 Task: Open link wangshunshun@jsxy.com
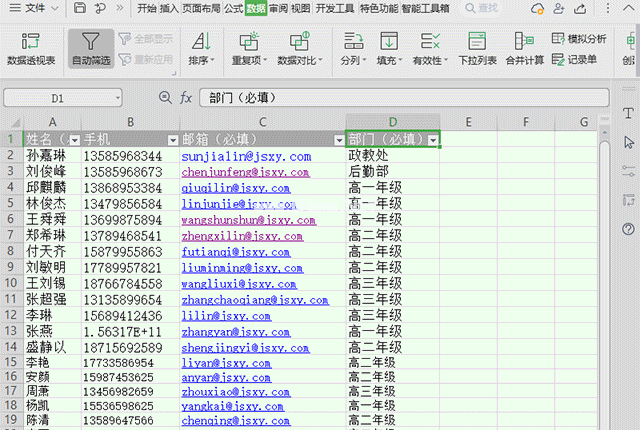pyautogui.click(x=249, y=220)
